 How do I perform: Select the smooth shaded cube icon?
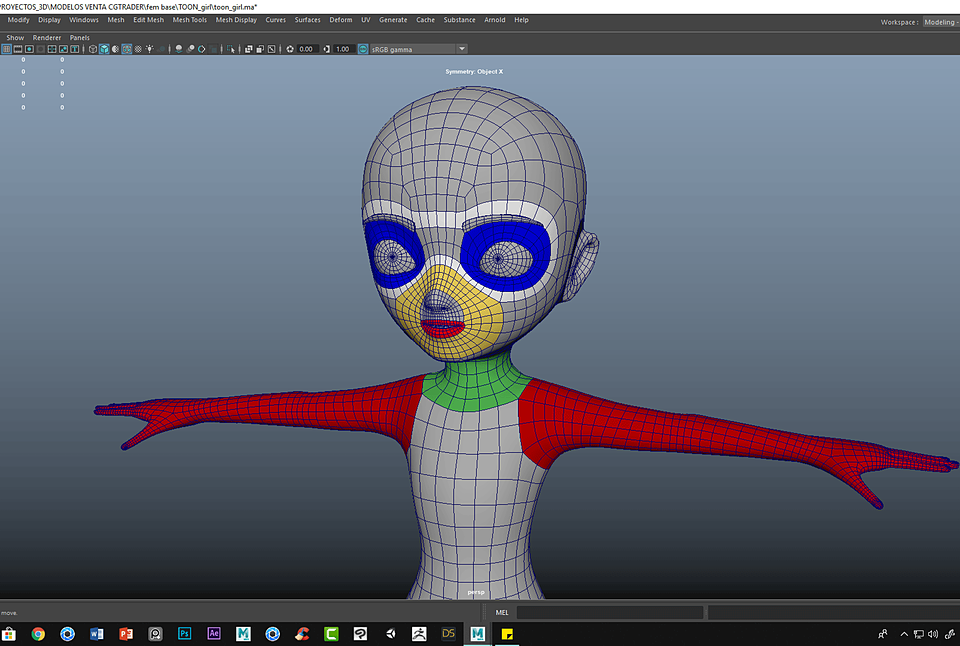coord(104,48)
